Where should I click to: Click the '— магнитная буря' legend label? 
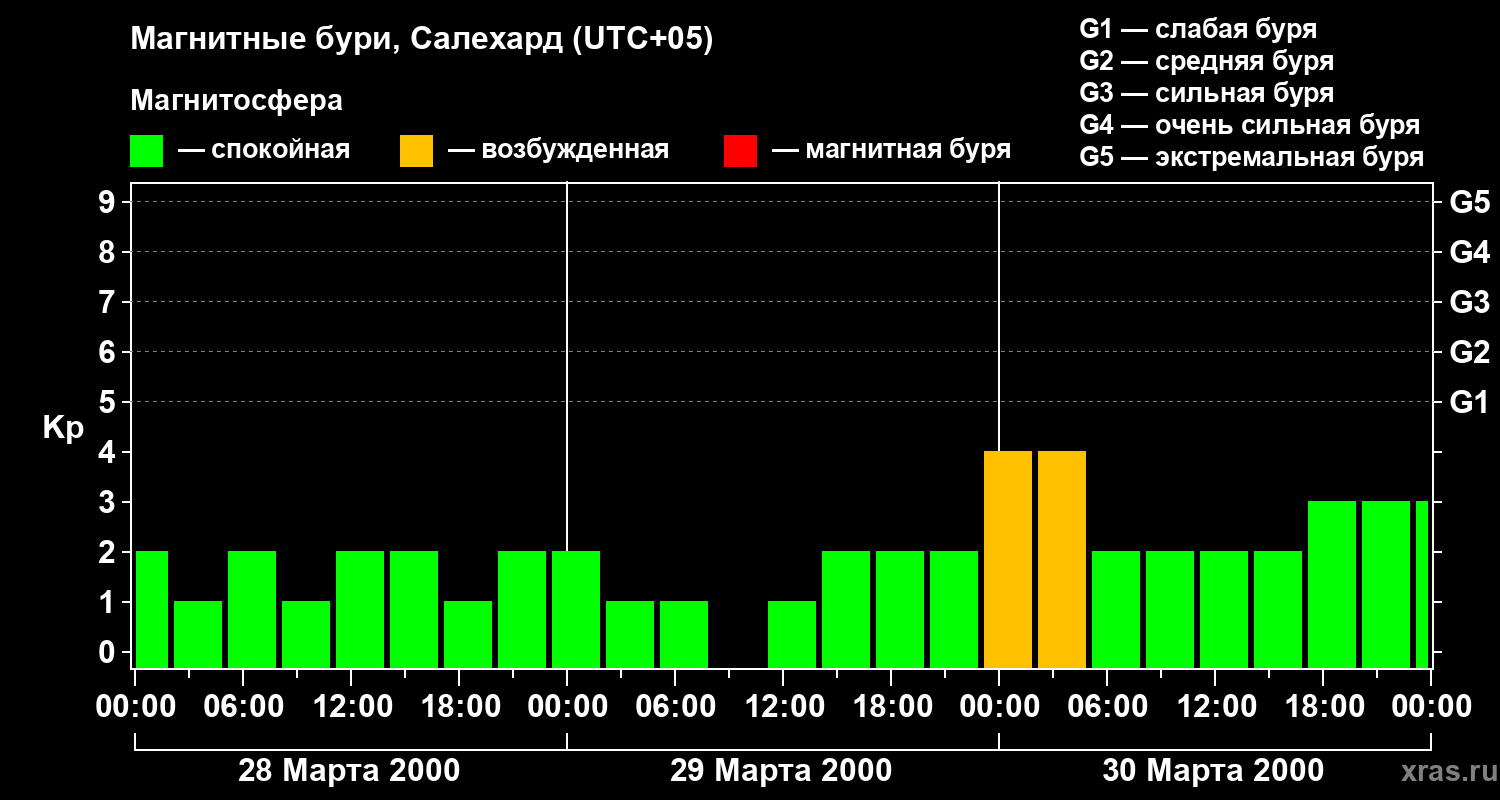pos(891,150)
